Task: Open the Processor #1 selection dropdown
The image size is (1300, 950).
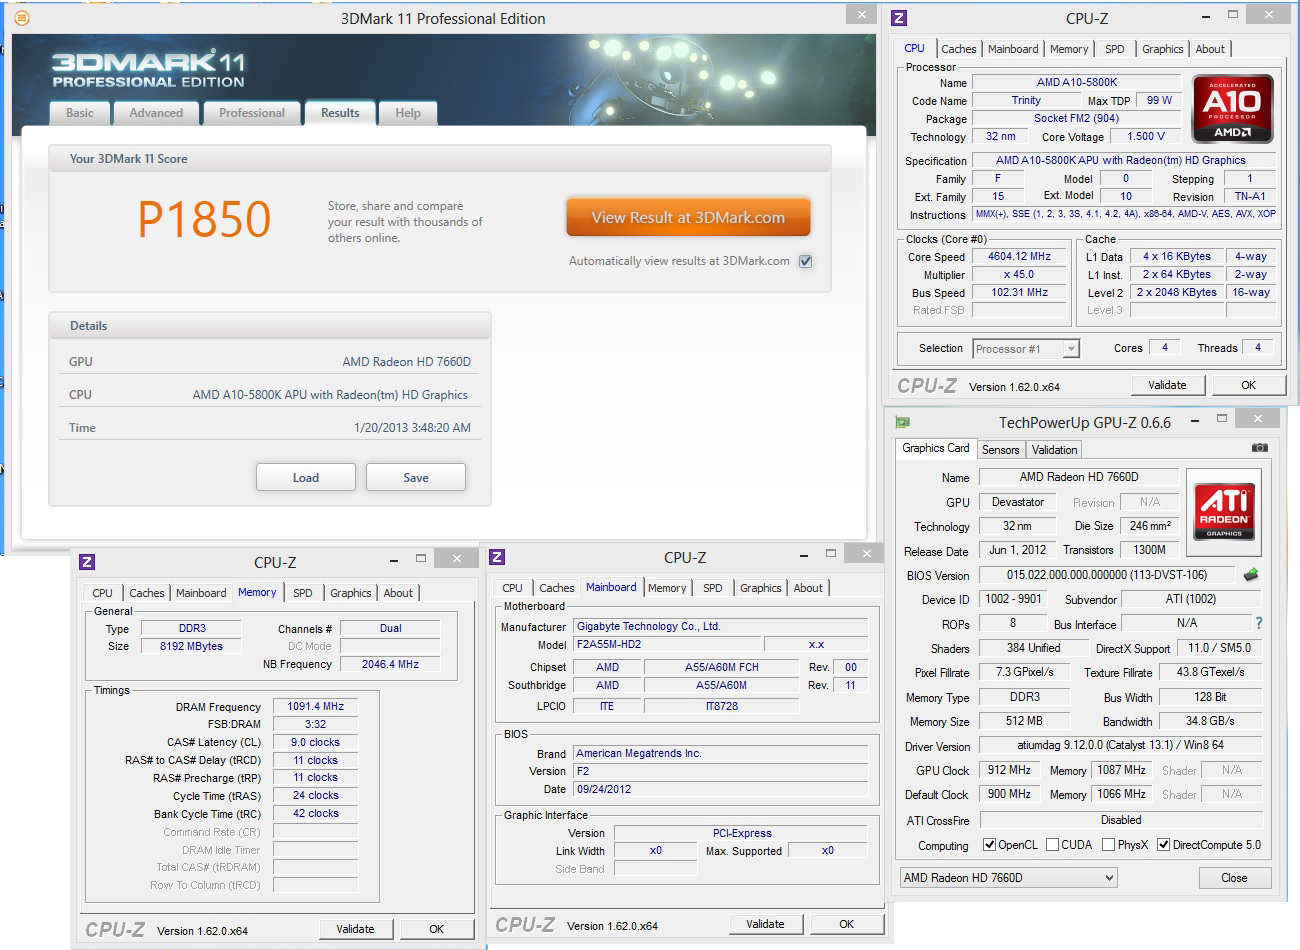Action: [x=1026, y=349]
